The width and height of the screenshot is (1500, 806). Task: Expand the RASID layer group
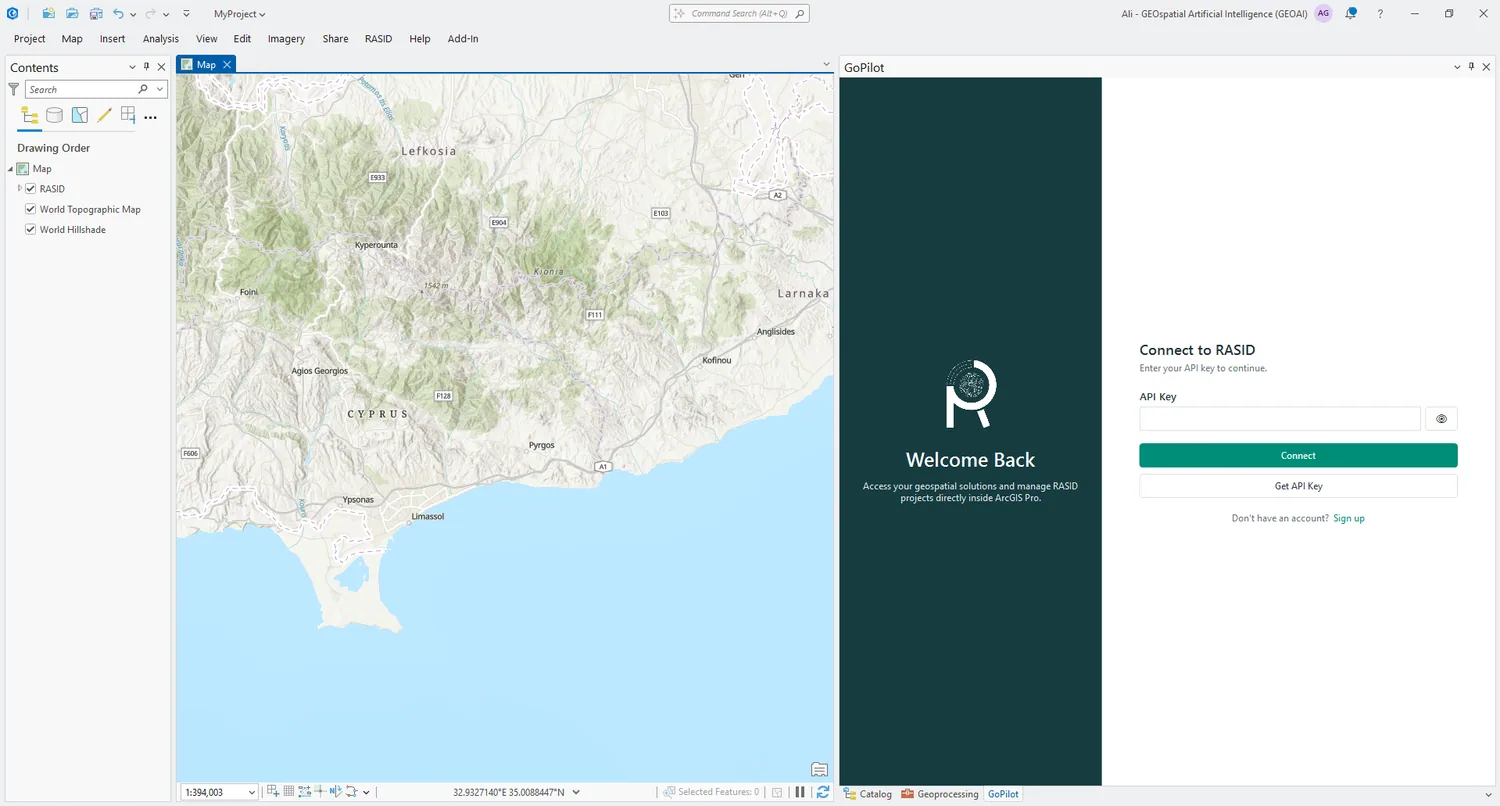click(x=20, y=189)
